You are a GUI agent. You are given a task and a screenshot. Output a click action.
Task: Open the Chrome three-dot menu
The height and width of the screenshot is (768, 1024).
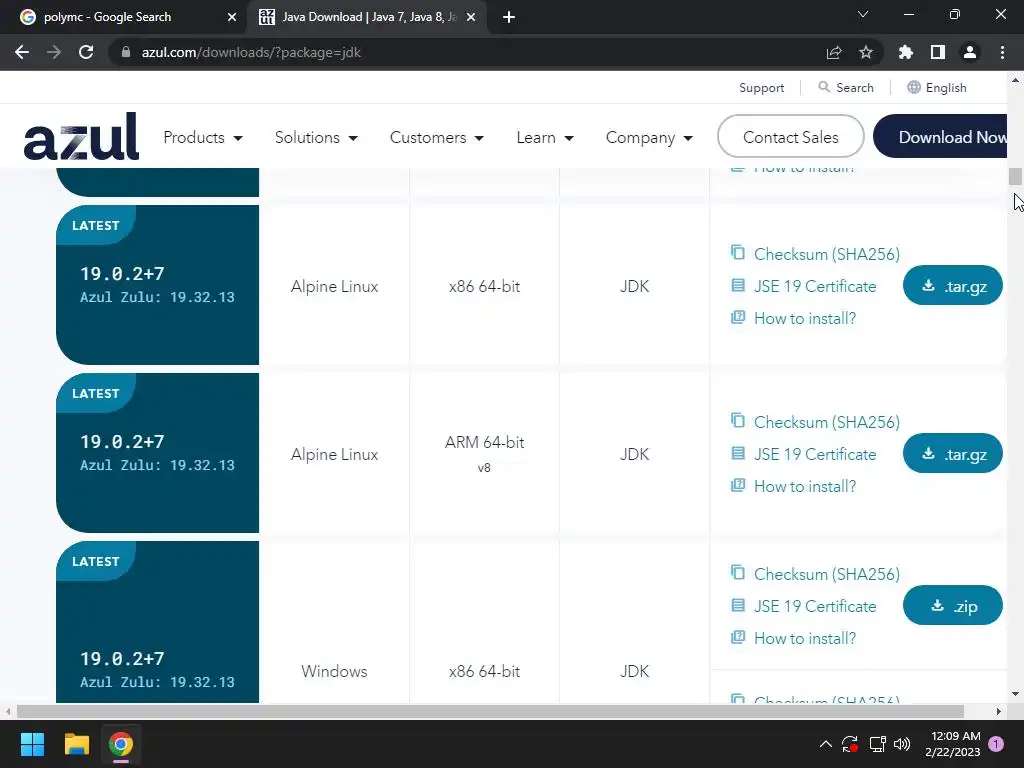(x=1002, y=52)
